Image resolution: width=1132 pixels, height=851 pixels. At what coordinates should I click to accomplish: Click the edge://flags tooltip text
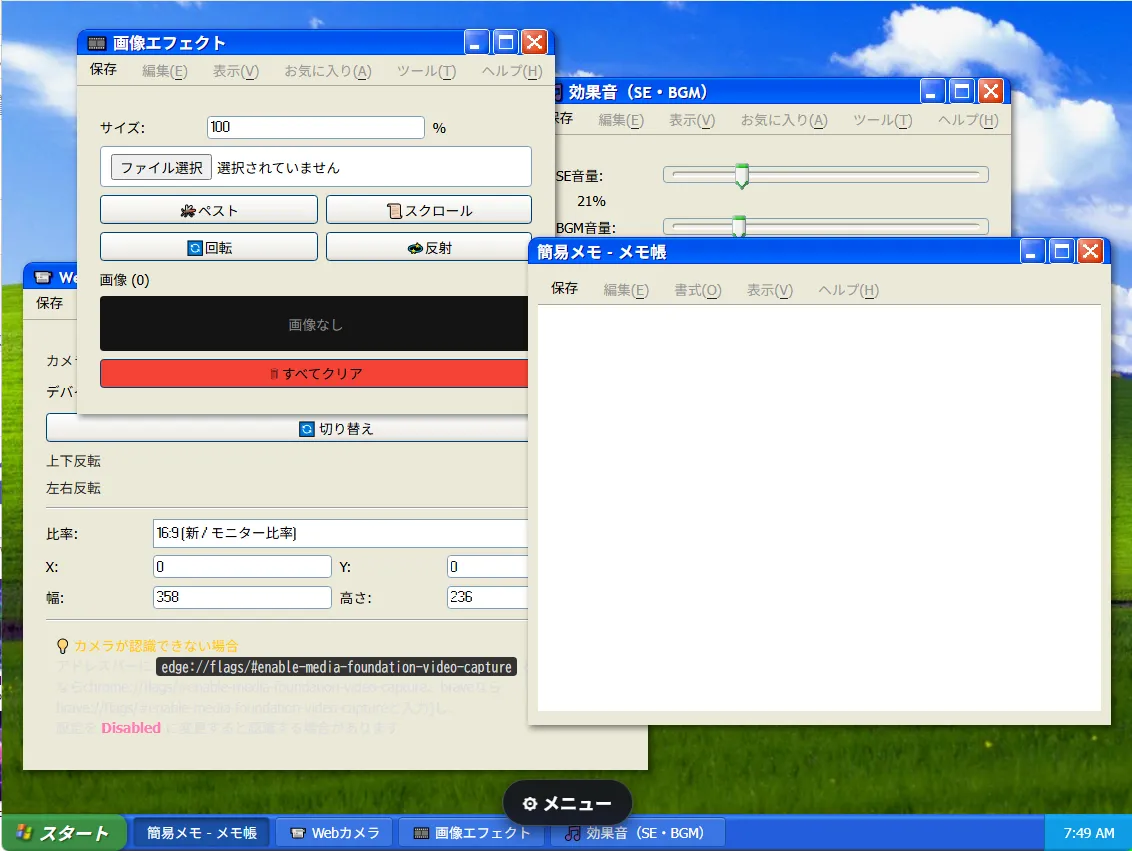point(336,667)
